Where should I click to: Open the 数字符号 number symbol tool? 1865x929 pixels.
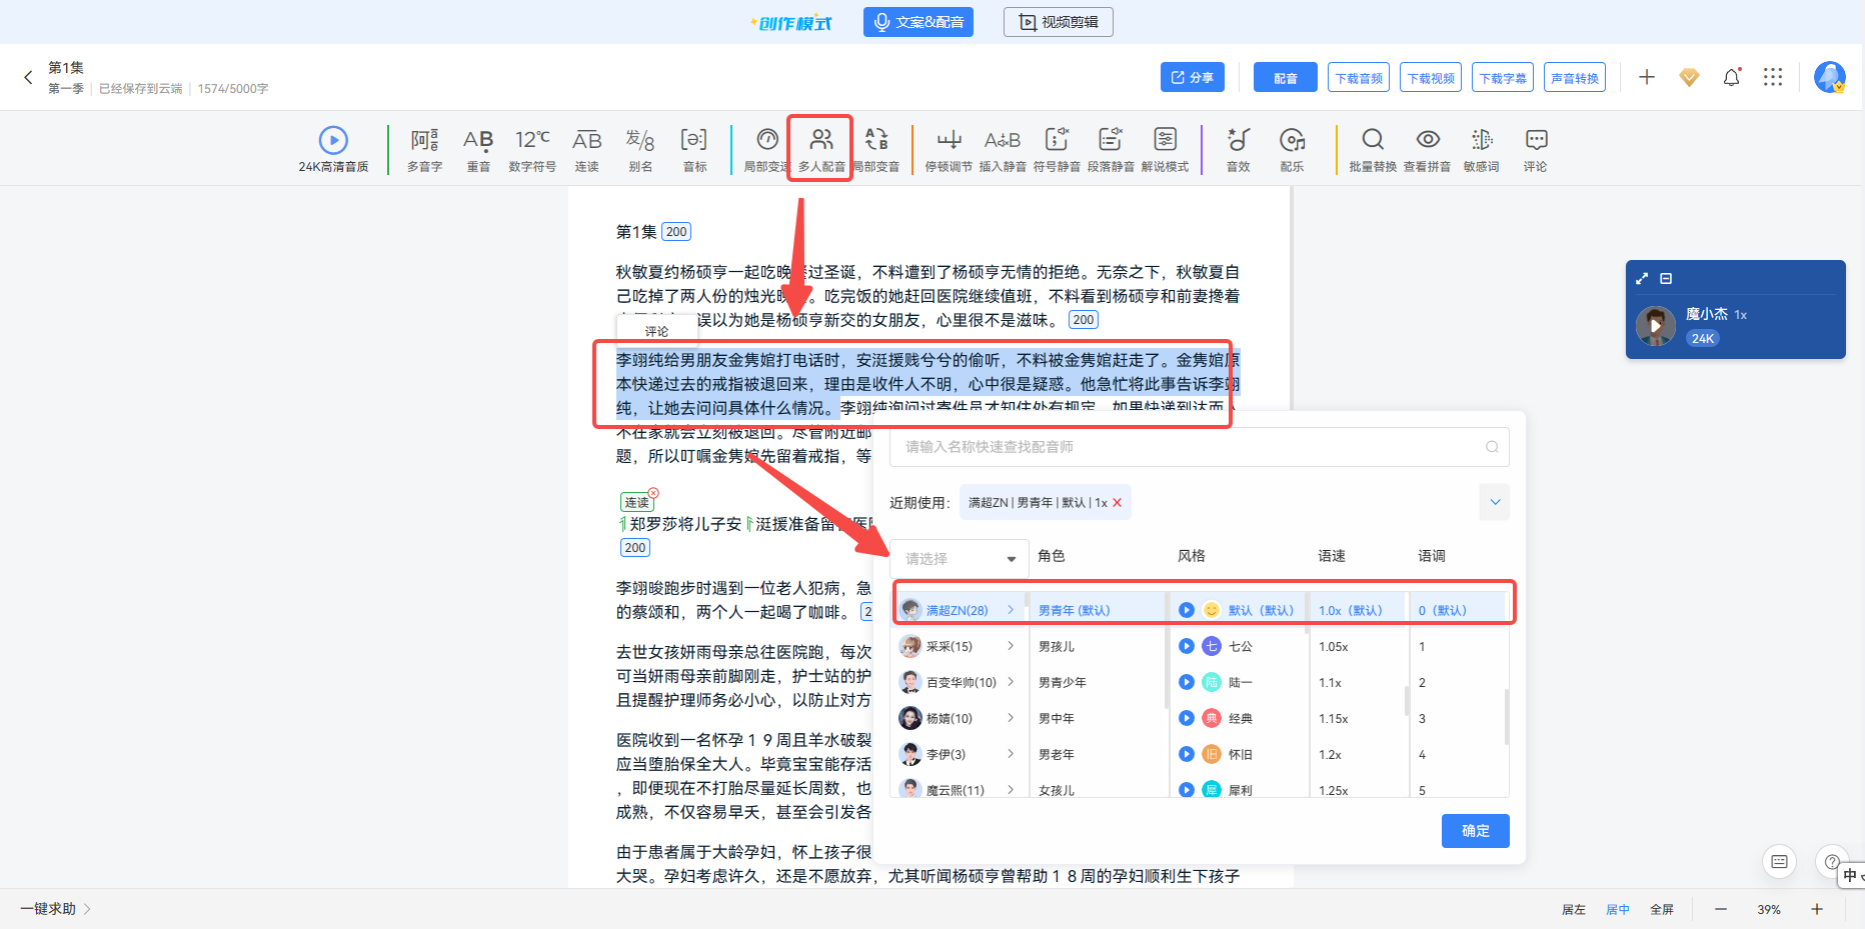[533, 150]
